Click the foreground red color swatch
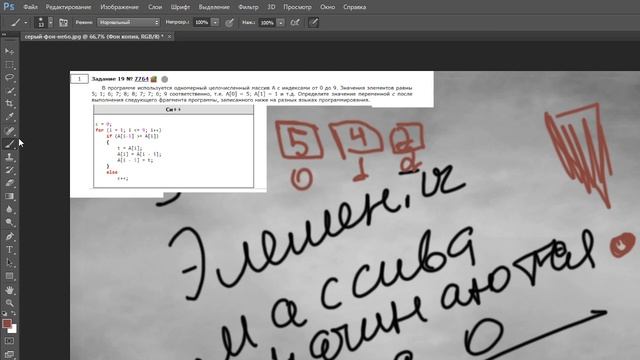The height and width of the screenshot is (360, 640). point(7,324)
